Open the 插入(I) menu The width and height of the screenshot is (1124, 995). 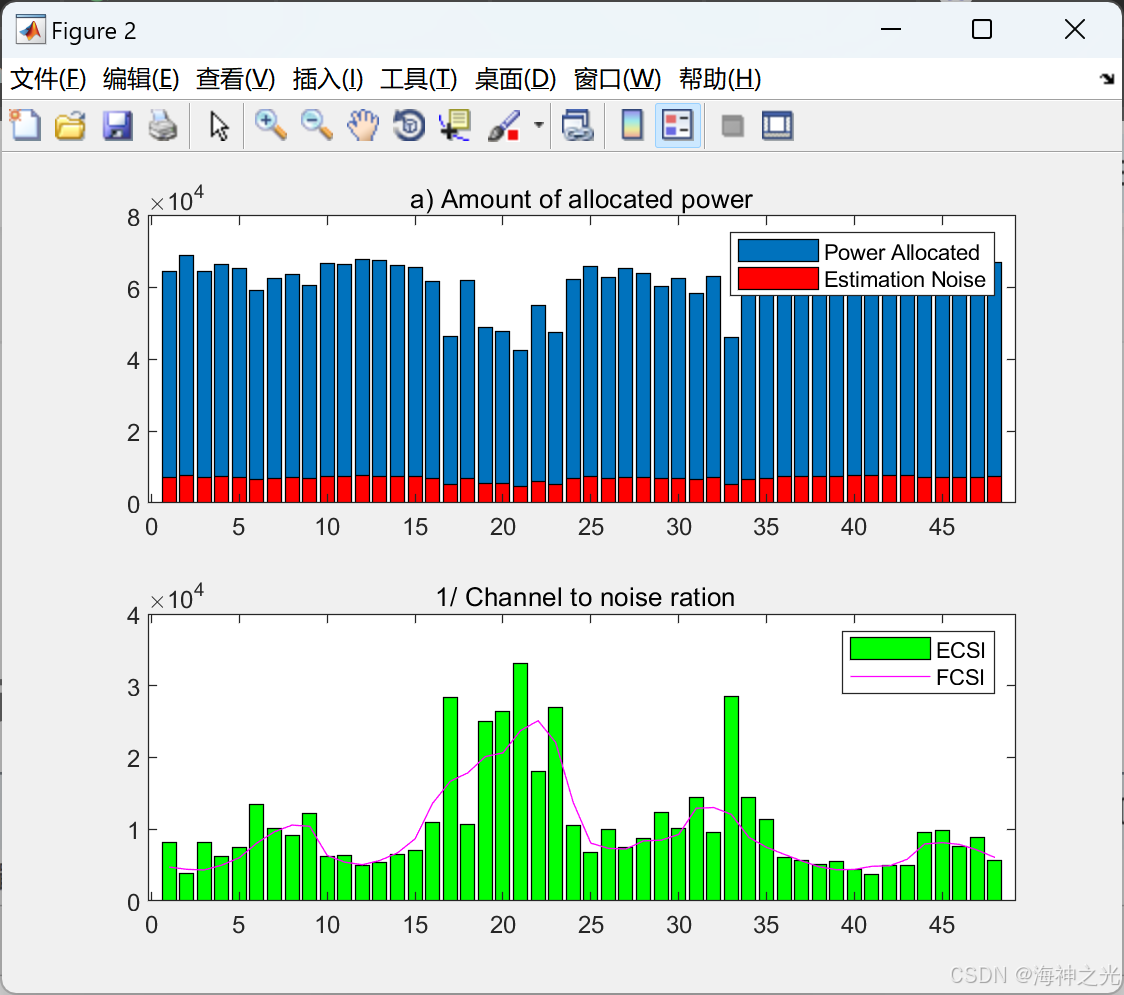point(328,79)
